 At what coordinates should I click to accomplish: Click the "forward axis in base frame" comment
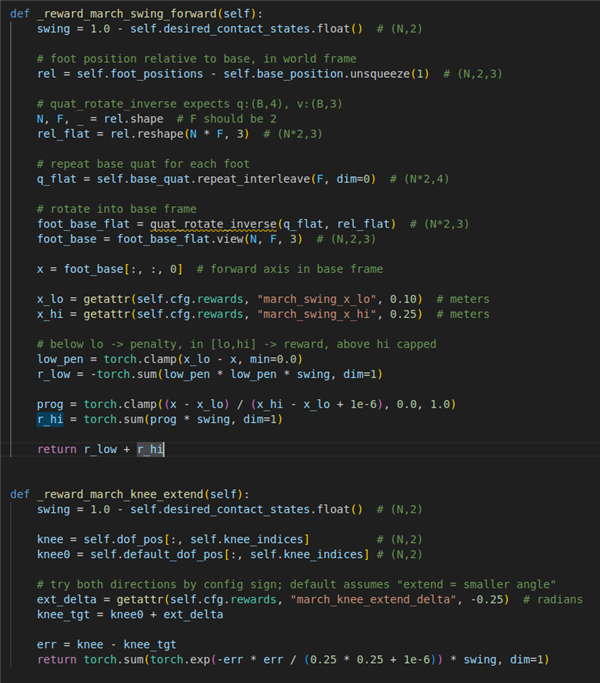click(291, 268)
